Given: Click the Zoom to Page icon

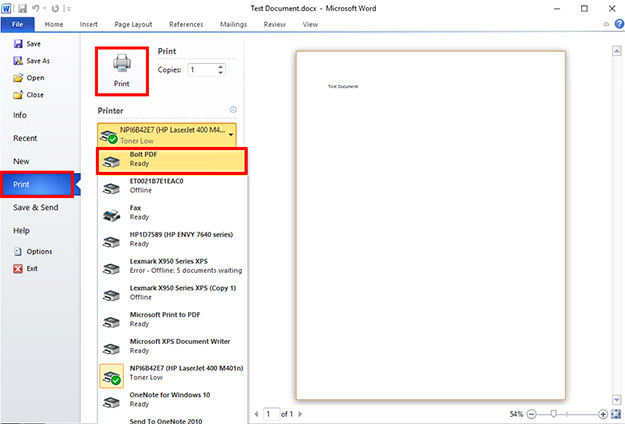Looking at the screenshot, I should pos(616,414).
